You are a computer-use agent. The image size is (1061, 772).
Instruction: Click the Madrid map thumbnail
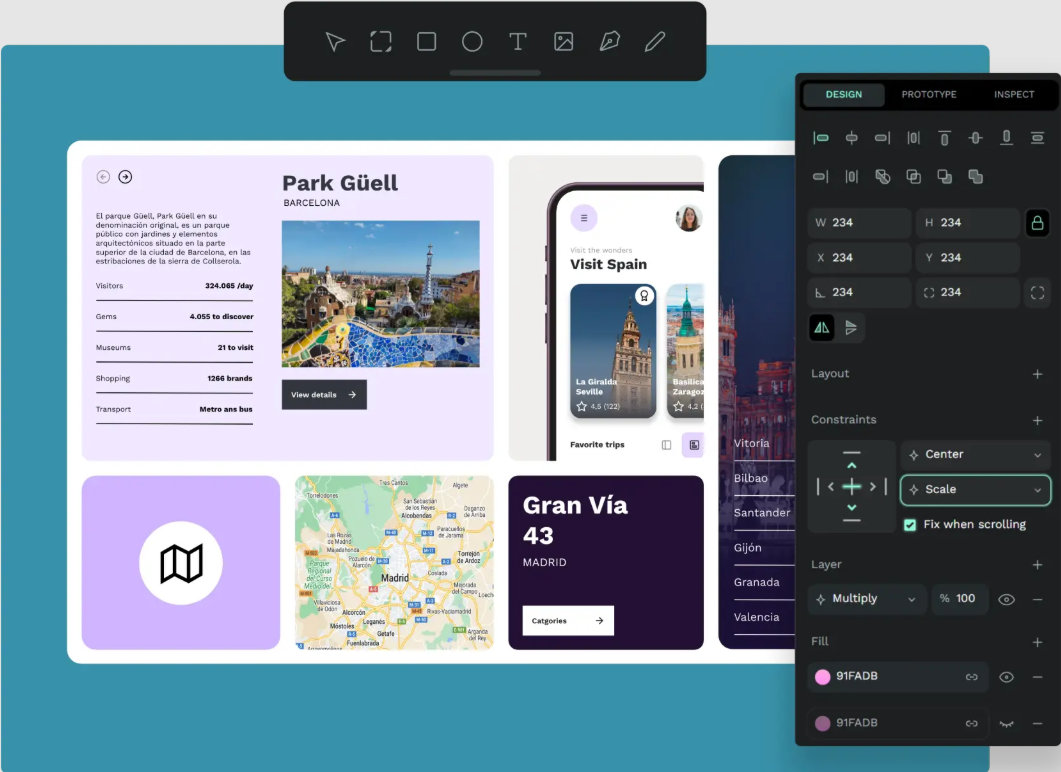pos(394,562)
